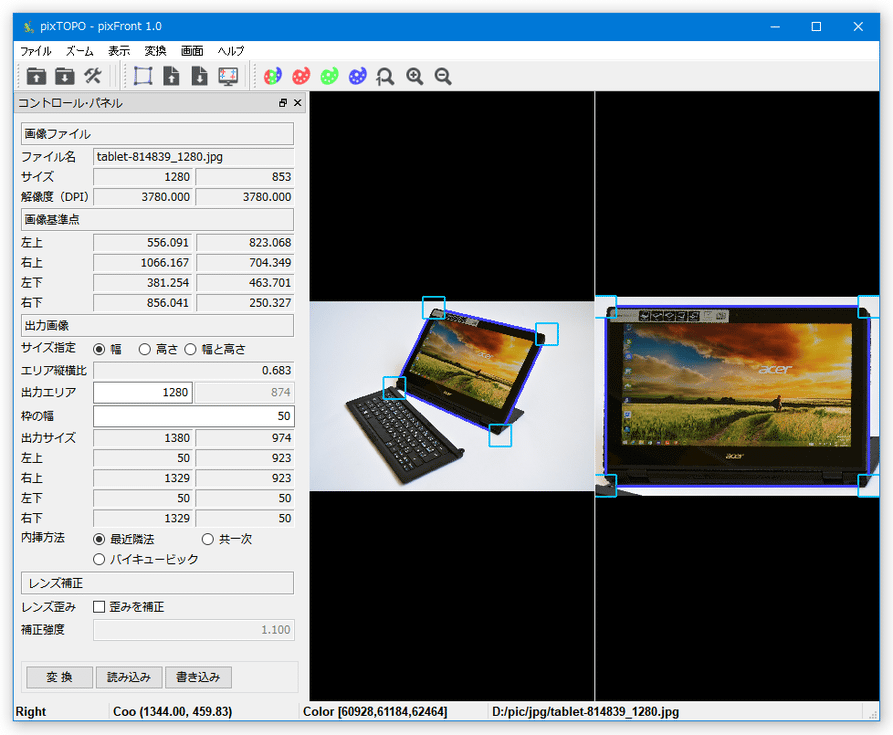Click the file path in status bar

tap(585, 712)
